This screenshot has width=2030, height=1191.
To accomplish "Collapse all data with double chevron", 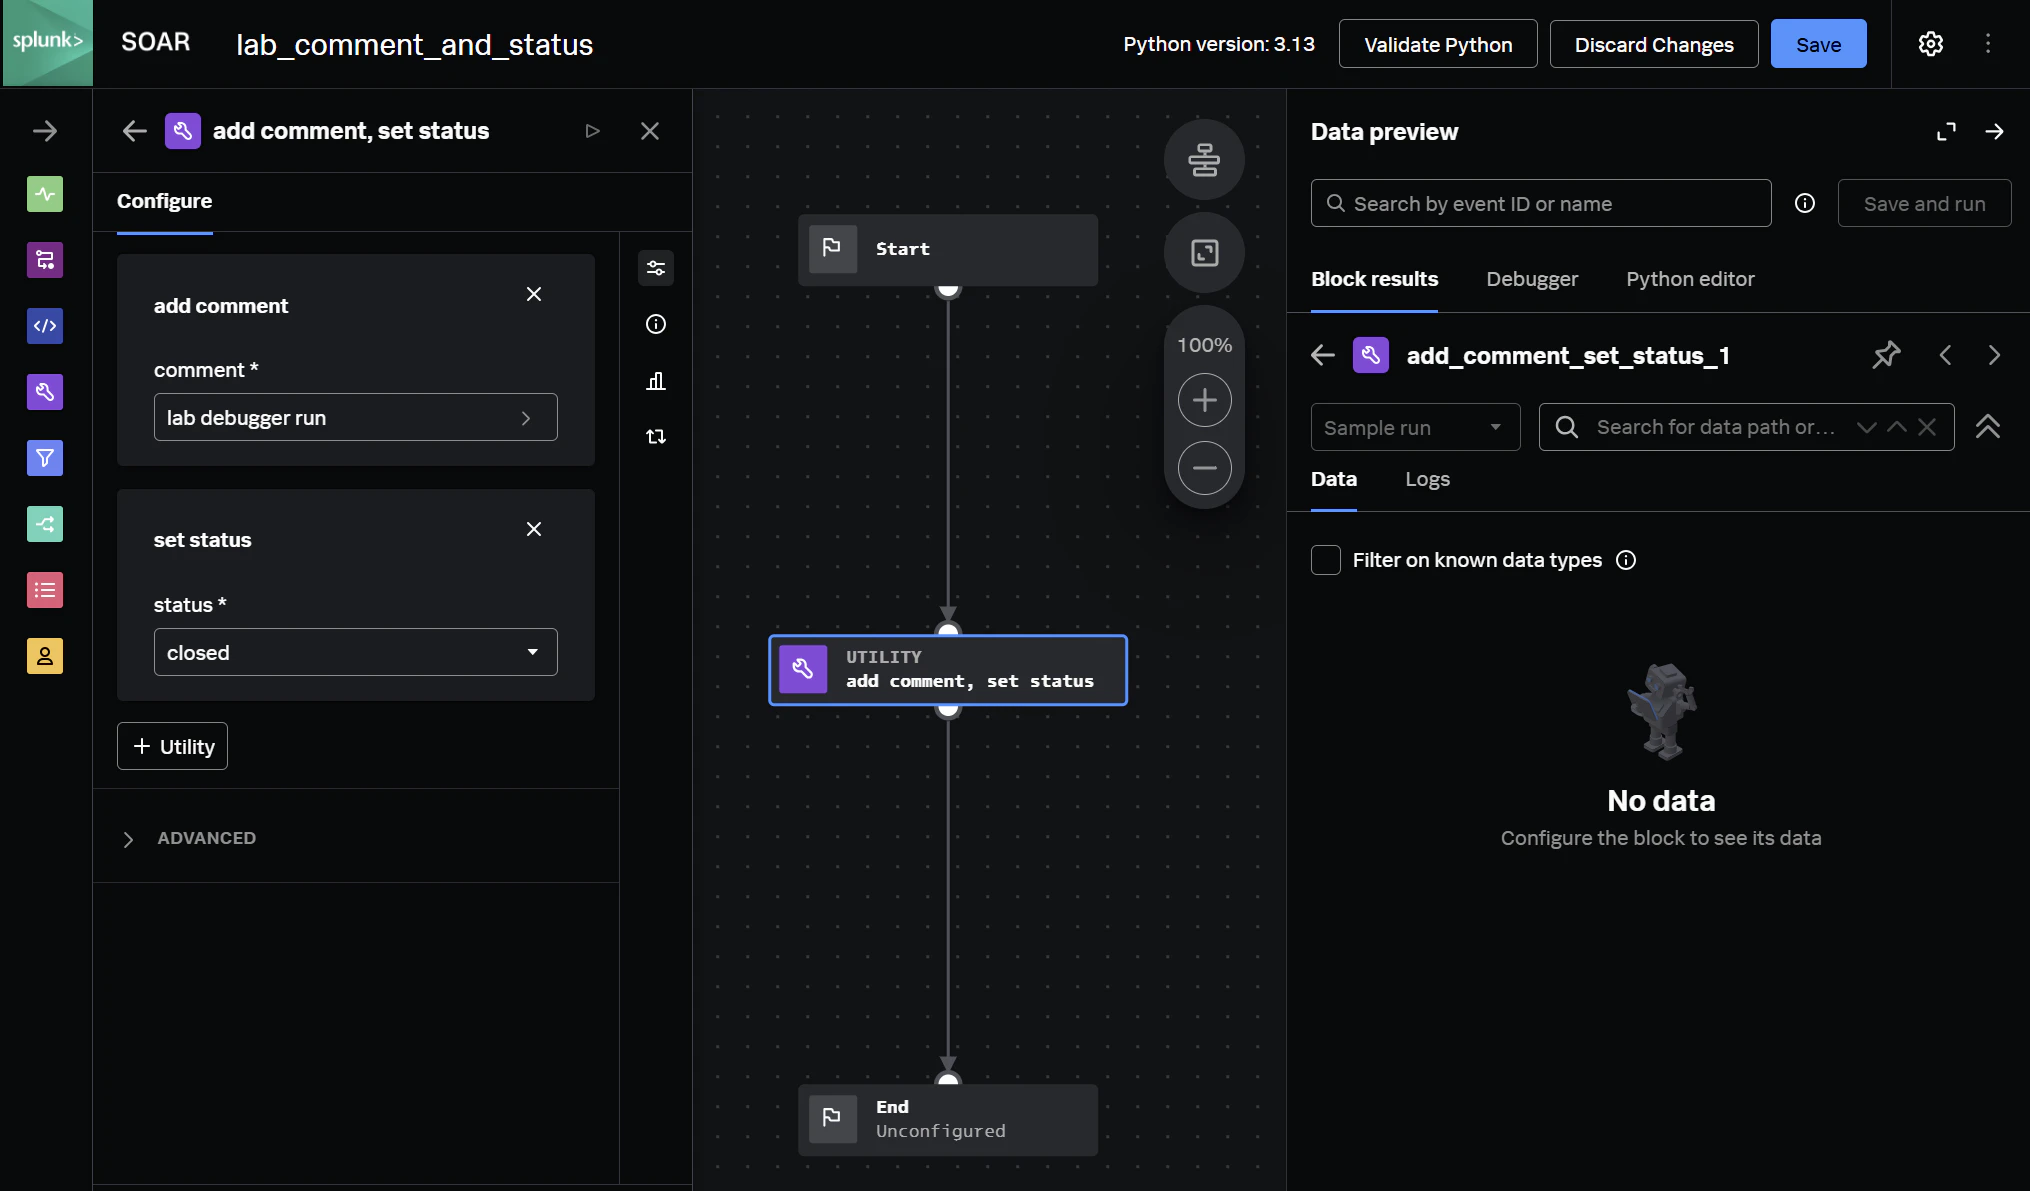I will coord(1988,427).
